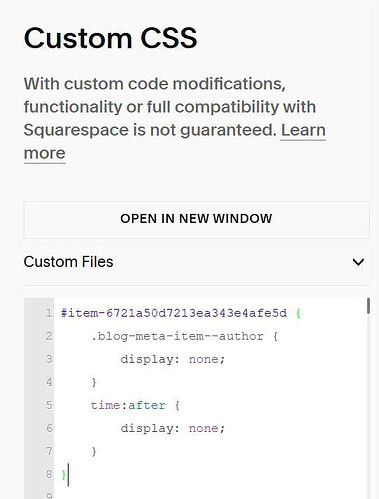Click the green closing brace on line 8

64,474
